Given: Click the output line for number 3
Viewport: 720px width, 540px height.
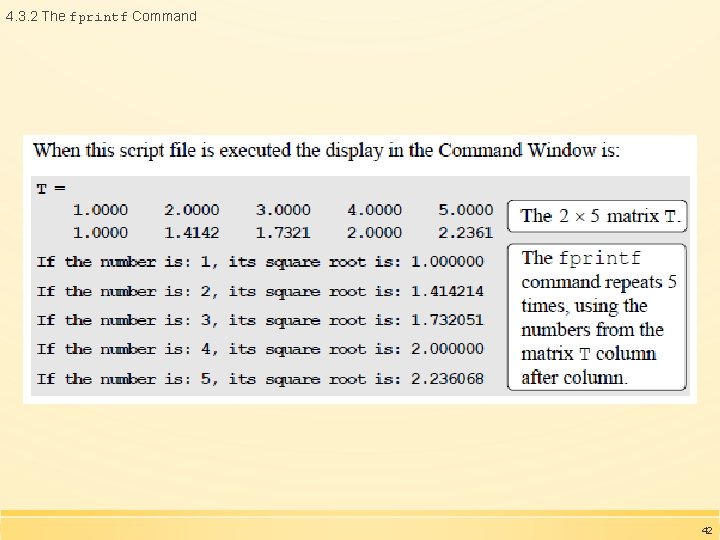Looking at the screenshot, I should (260, 320).
